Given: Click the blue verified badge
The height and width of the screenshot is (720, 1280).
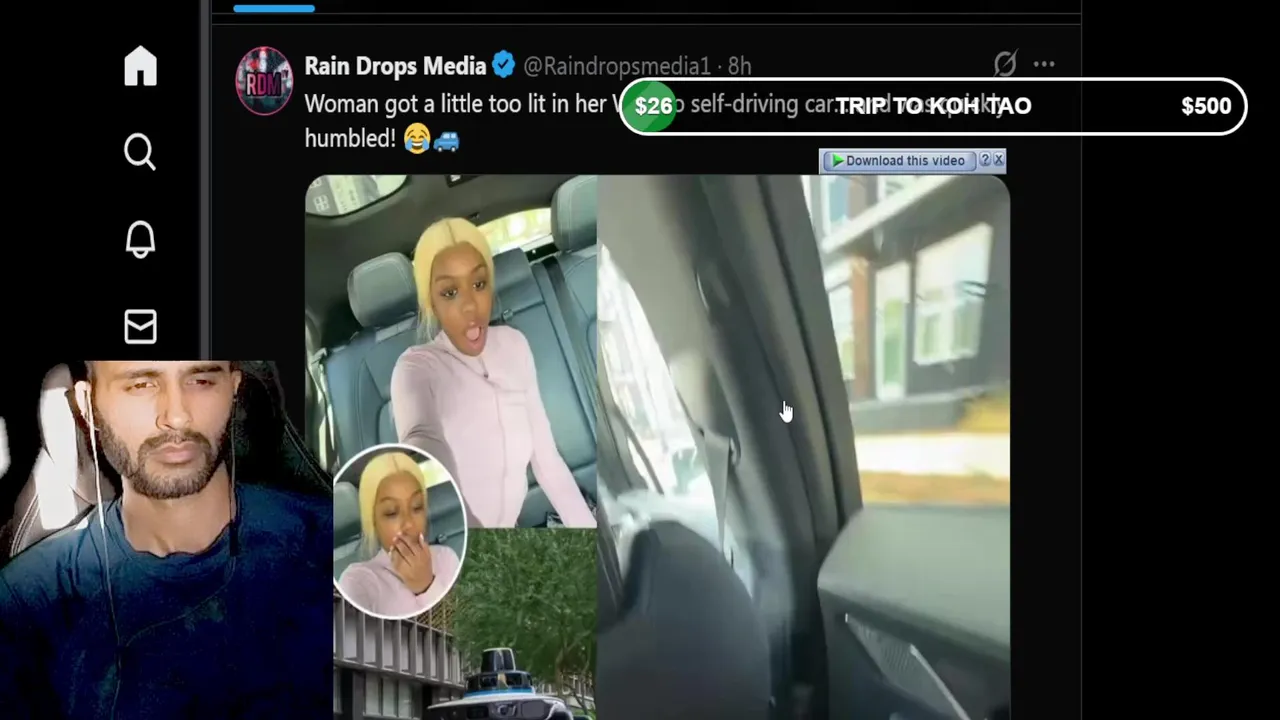Looking at the screenshot, I should [x=503, y=66].
